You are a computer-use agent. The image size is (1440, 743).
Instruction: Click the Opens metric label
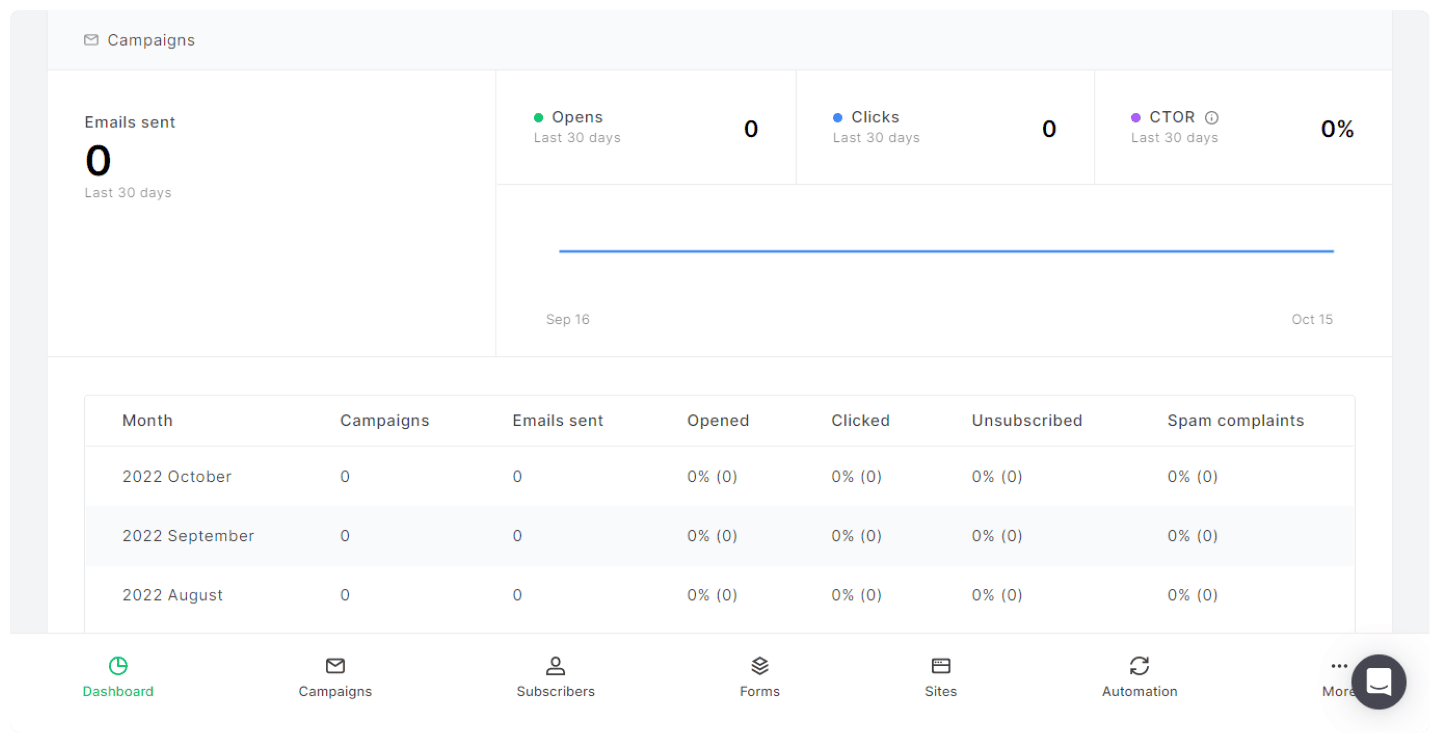(x=577, y=117)
